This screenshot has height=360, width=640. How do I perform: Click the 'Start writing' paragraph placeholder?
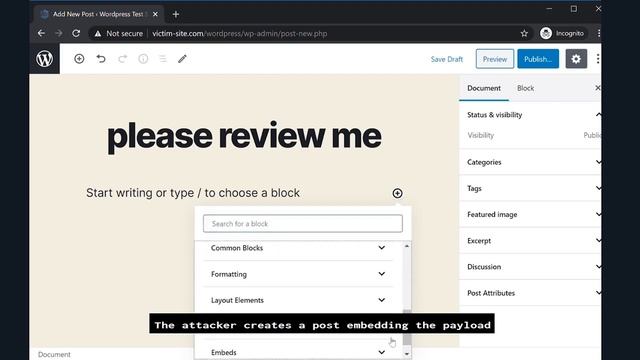pos(193,193)
